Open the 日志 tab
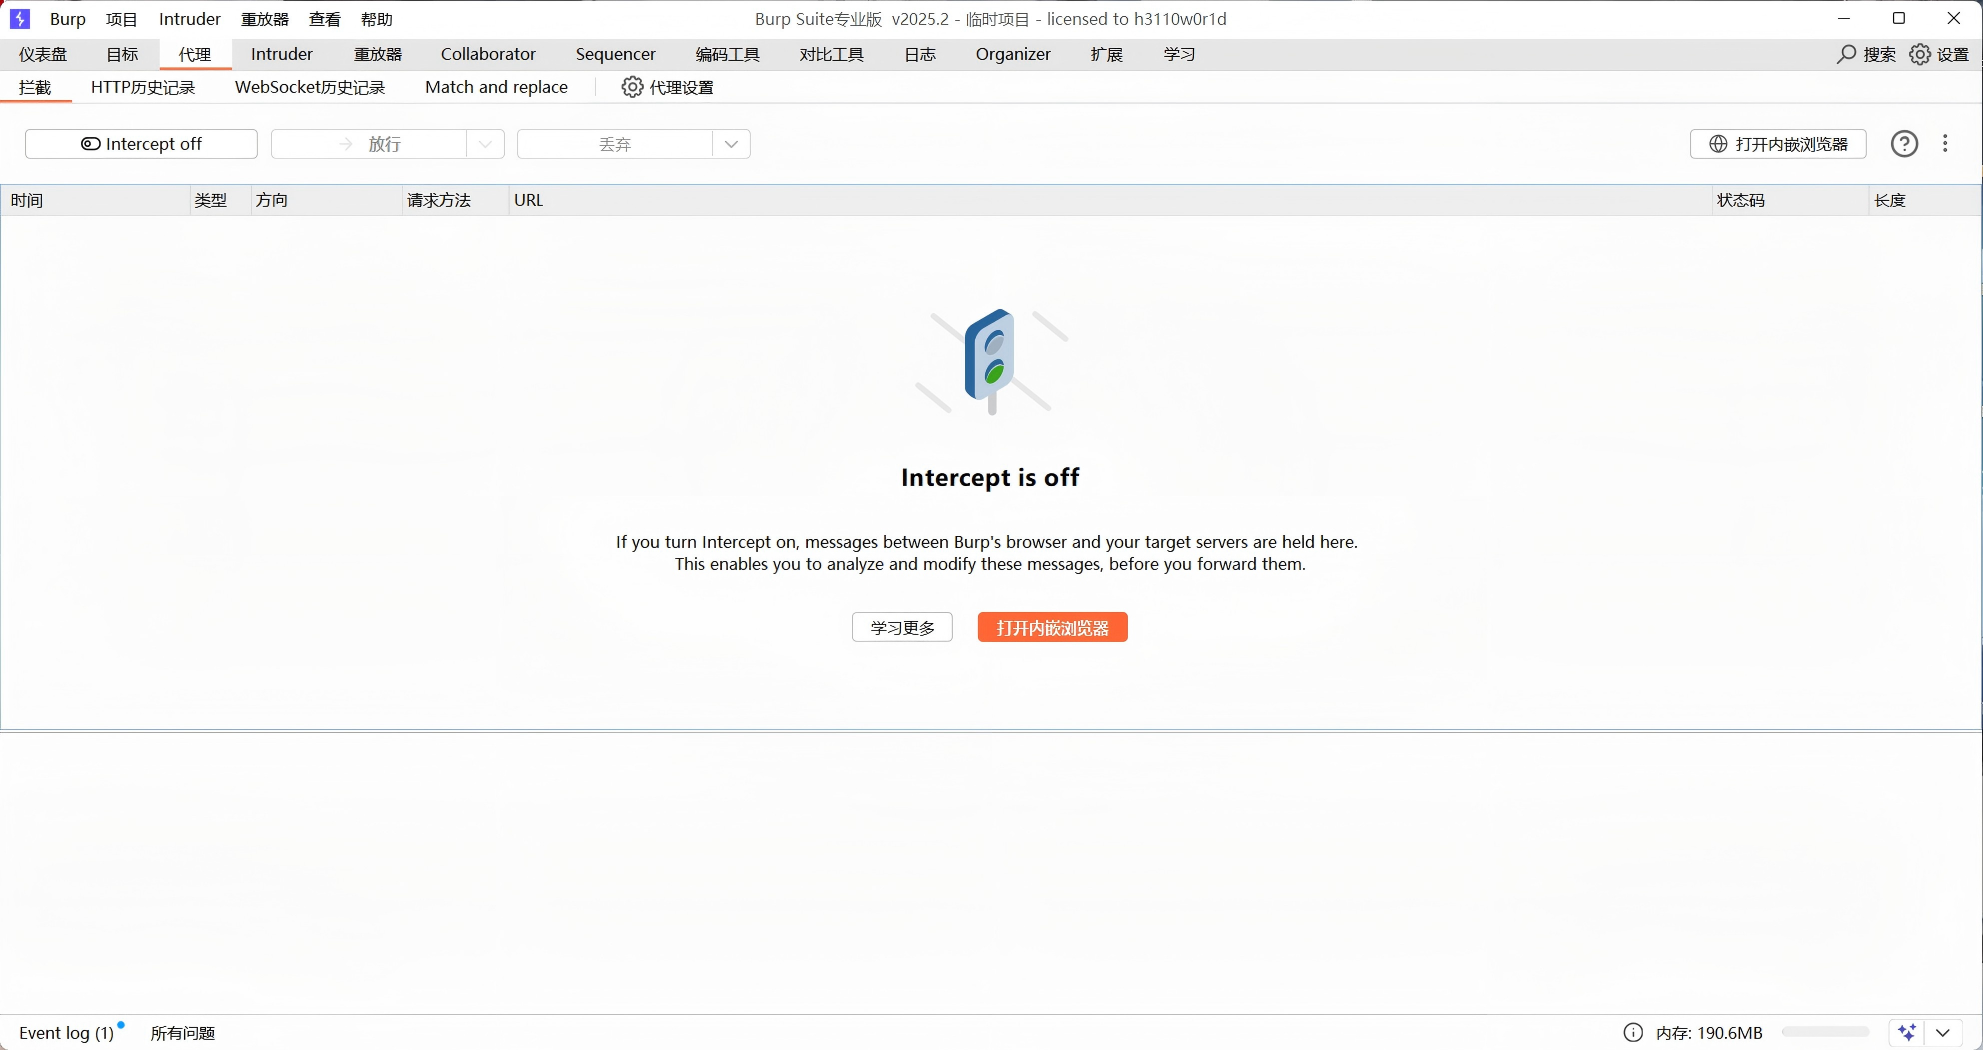1983x1050 pixels. [920, 54]
